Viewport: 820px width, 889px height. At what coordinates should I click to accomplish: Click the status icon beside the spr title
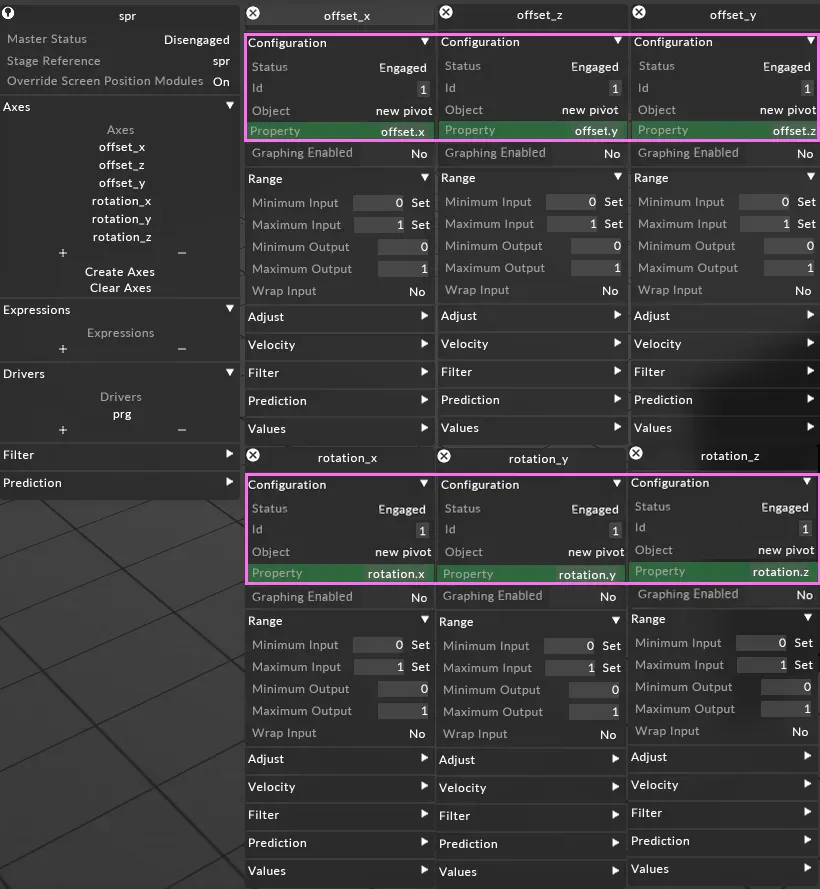point(9,15)
